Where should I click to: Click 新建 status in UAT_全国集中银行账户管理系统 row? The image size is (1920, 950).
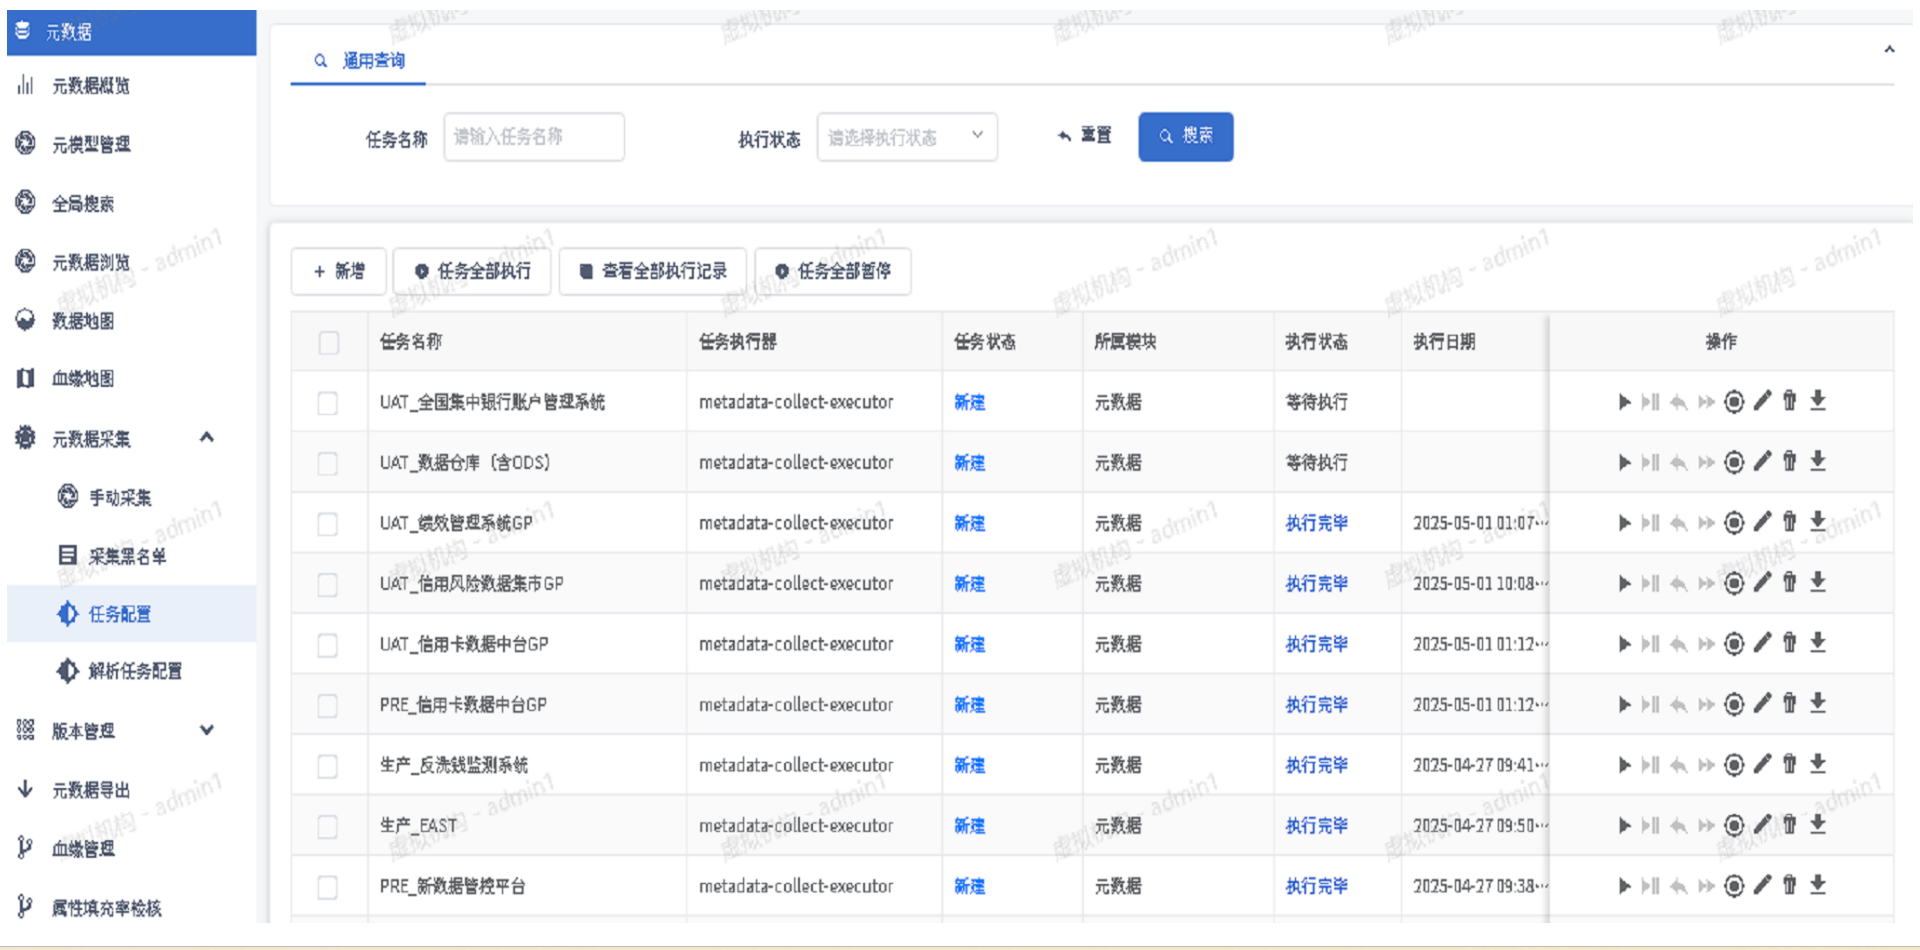tap(969, 402)
